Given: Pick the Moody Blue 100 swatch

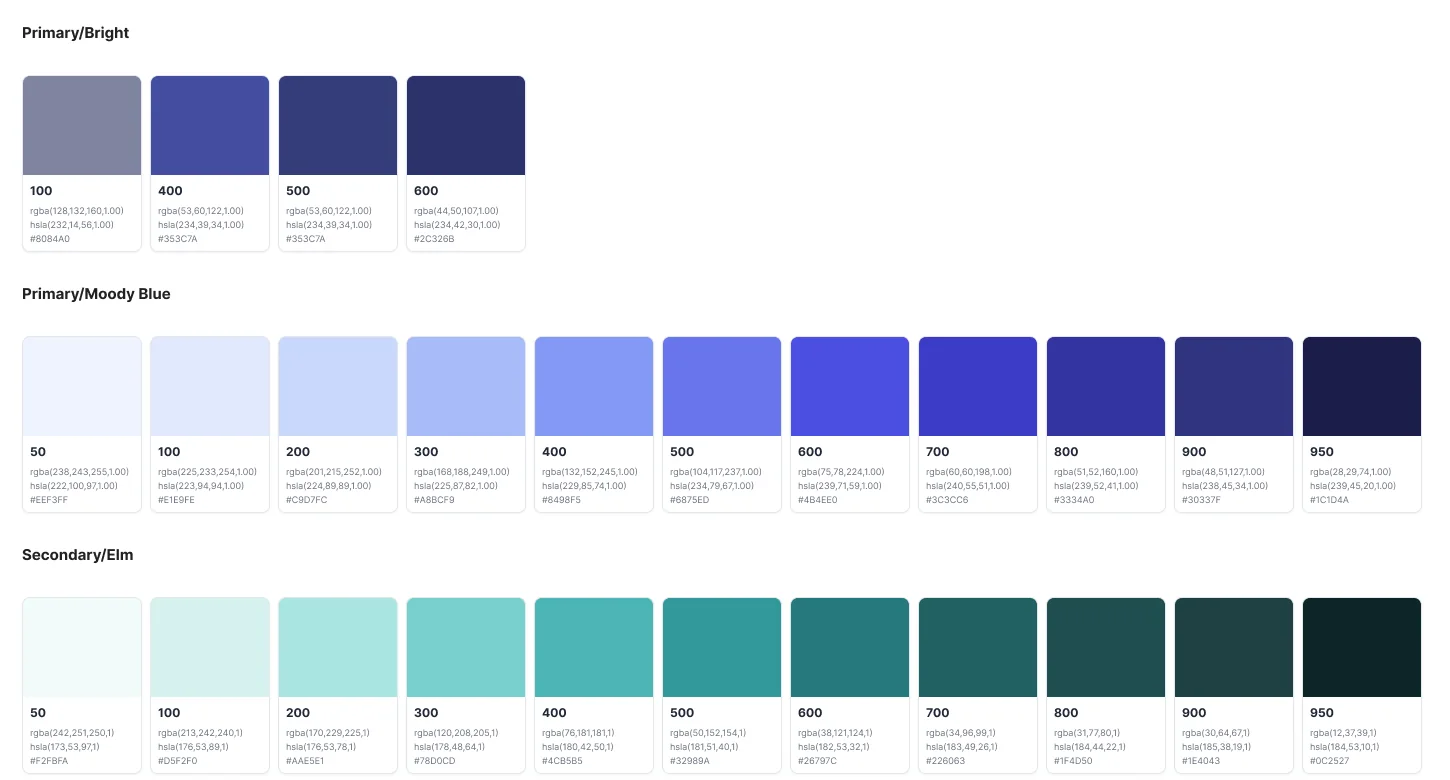Looking at the screenshot, I should pyautogui.click(x=210, y=386).
